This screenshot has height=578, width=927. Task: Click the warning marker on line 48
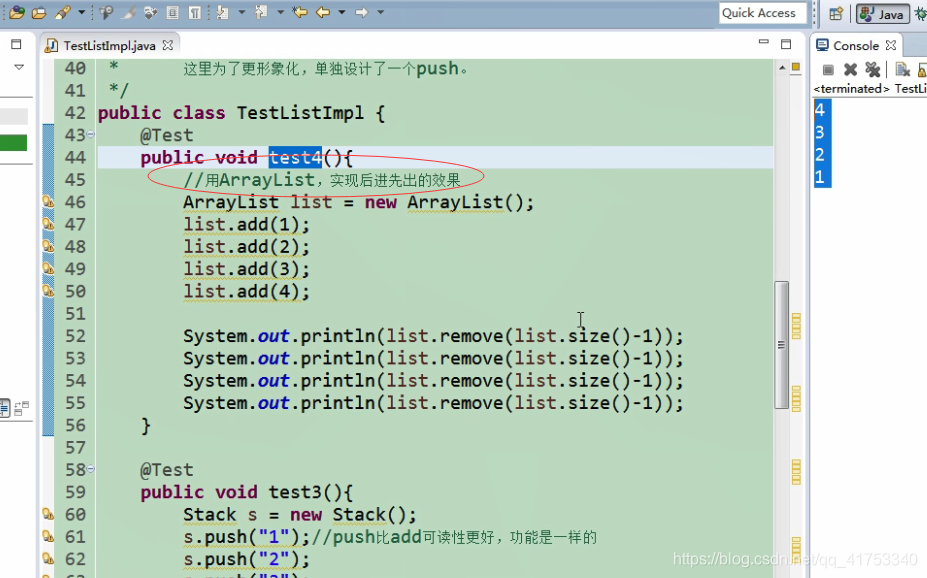pyautogui.click(x=48, y=246)
